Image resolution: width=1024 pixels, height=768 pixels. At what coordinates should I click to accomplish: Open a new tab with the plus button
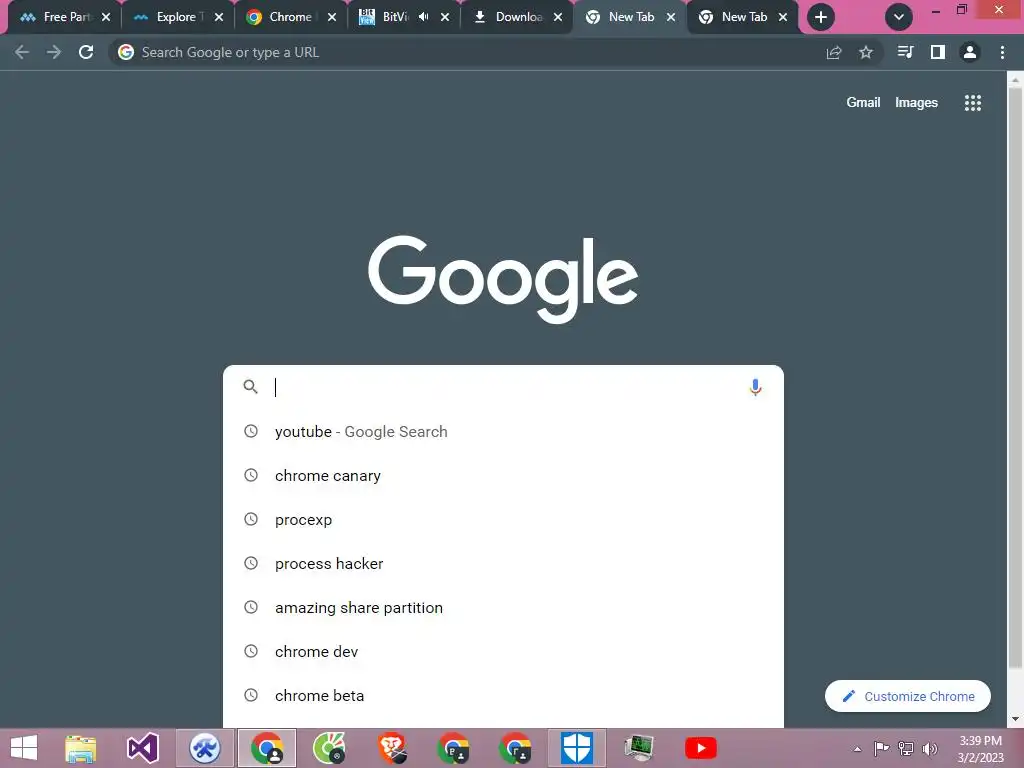pos(821,17)
